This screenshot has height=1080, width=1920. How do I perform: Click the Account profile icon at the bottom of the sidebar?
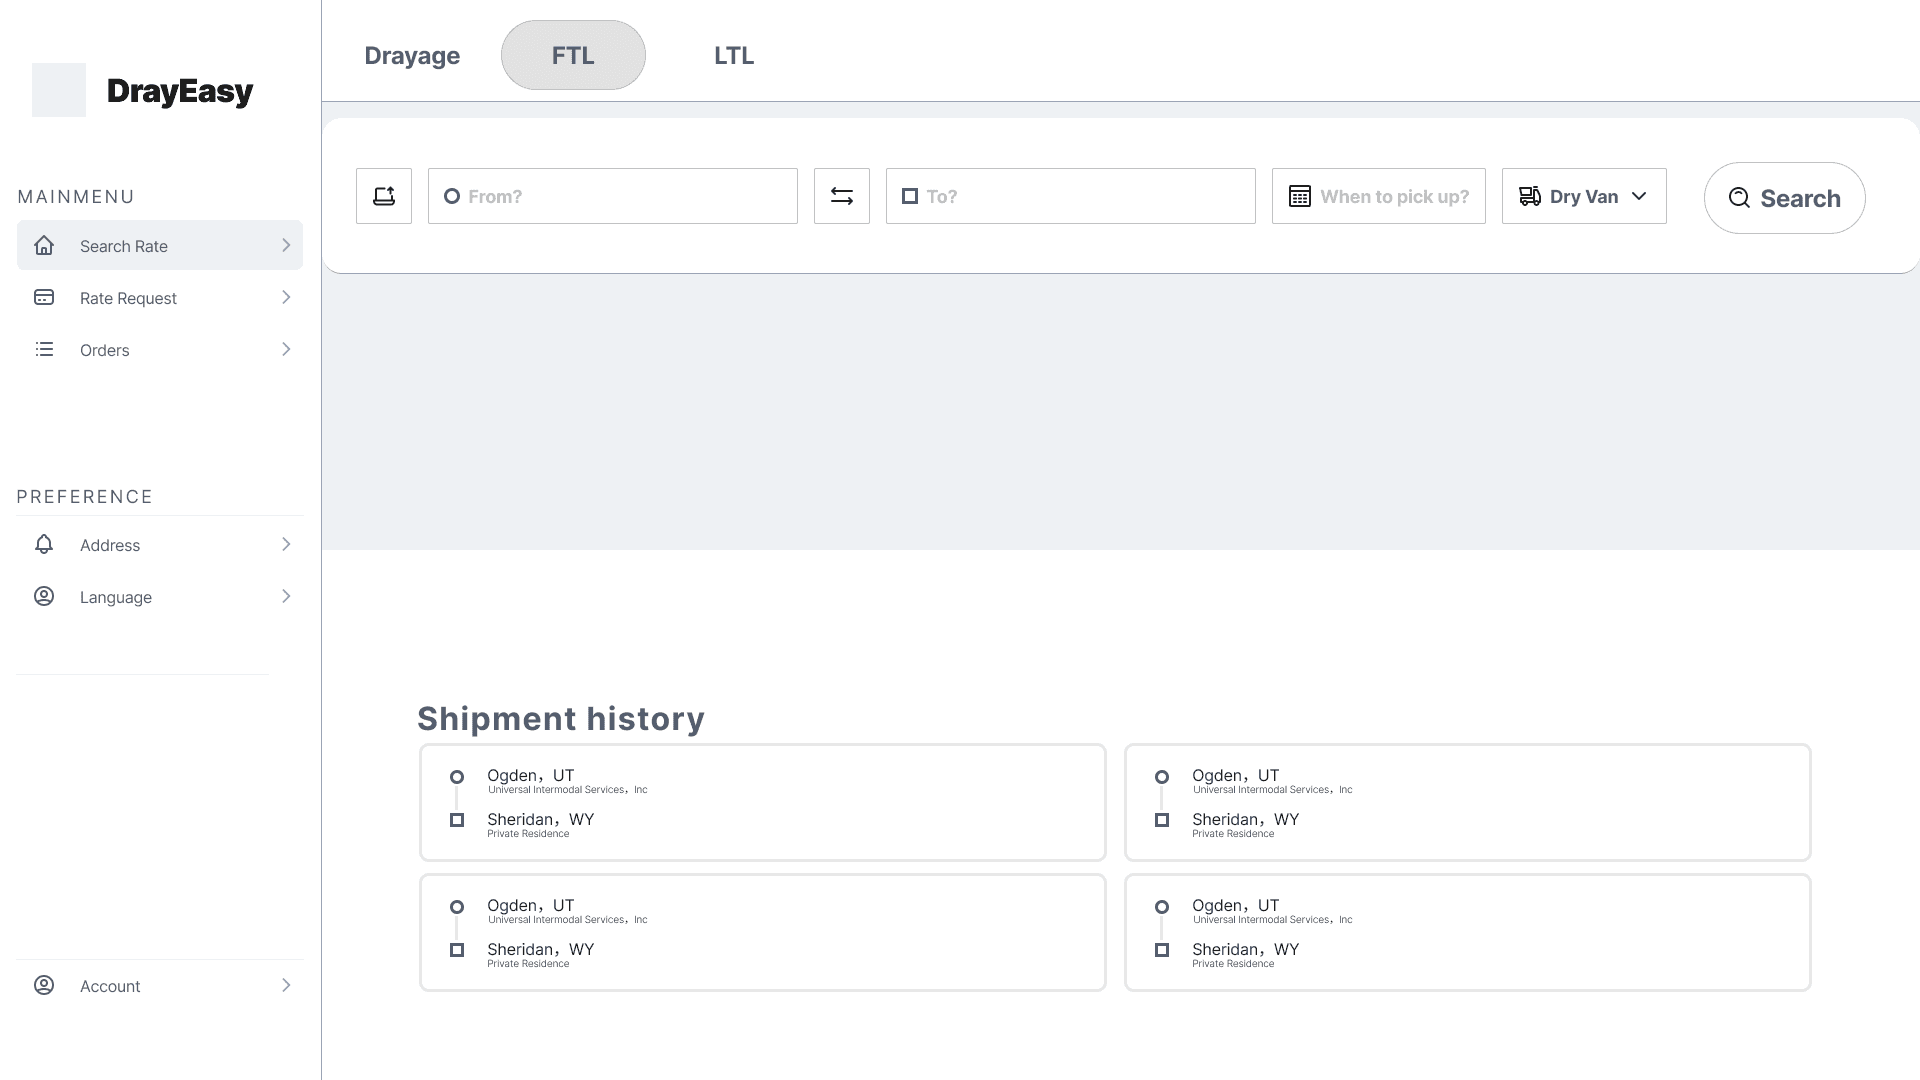pyautogui.click(x=44, y=986)
